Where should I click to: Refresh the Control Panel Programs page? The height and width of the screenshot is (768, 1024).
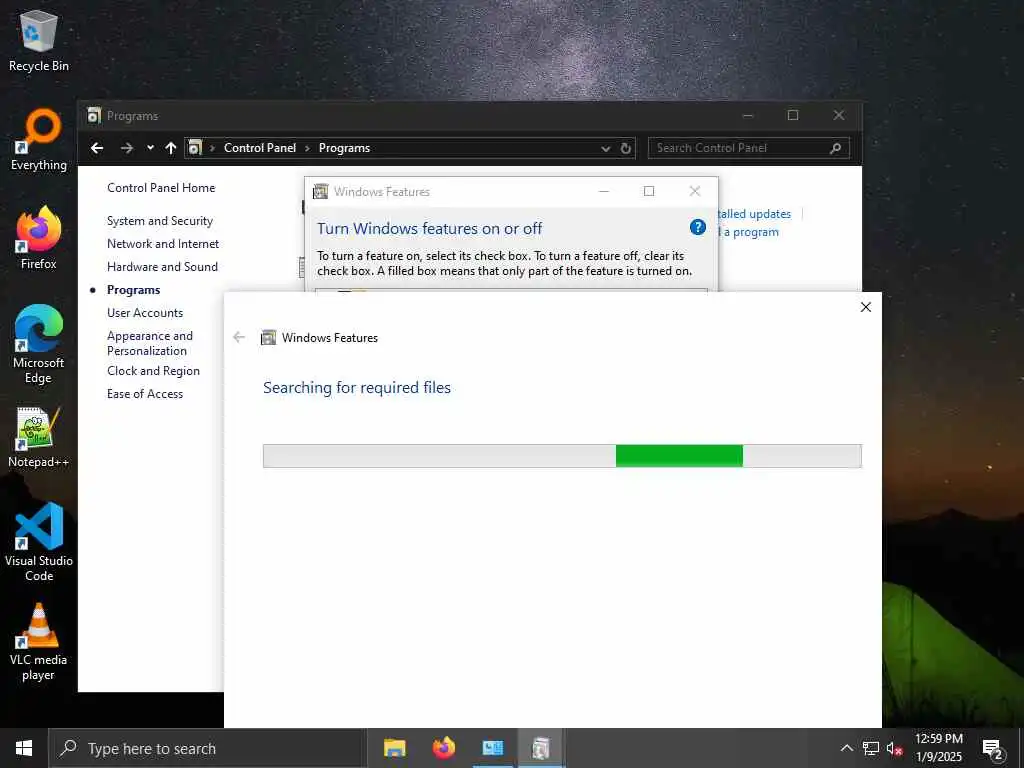(626, 148)
